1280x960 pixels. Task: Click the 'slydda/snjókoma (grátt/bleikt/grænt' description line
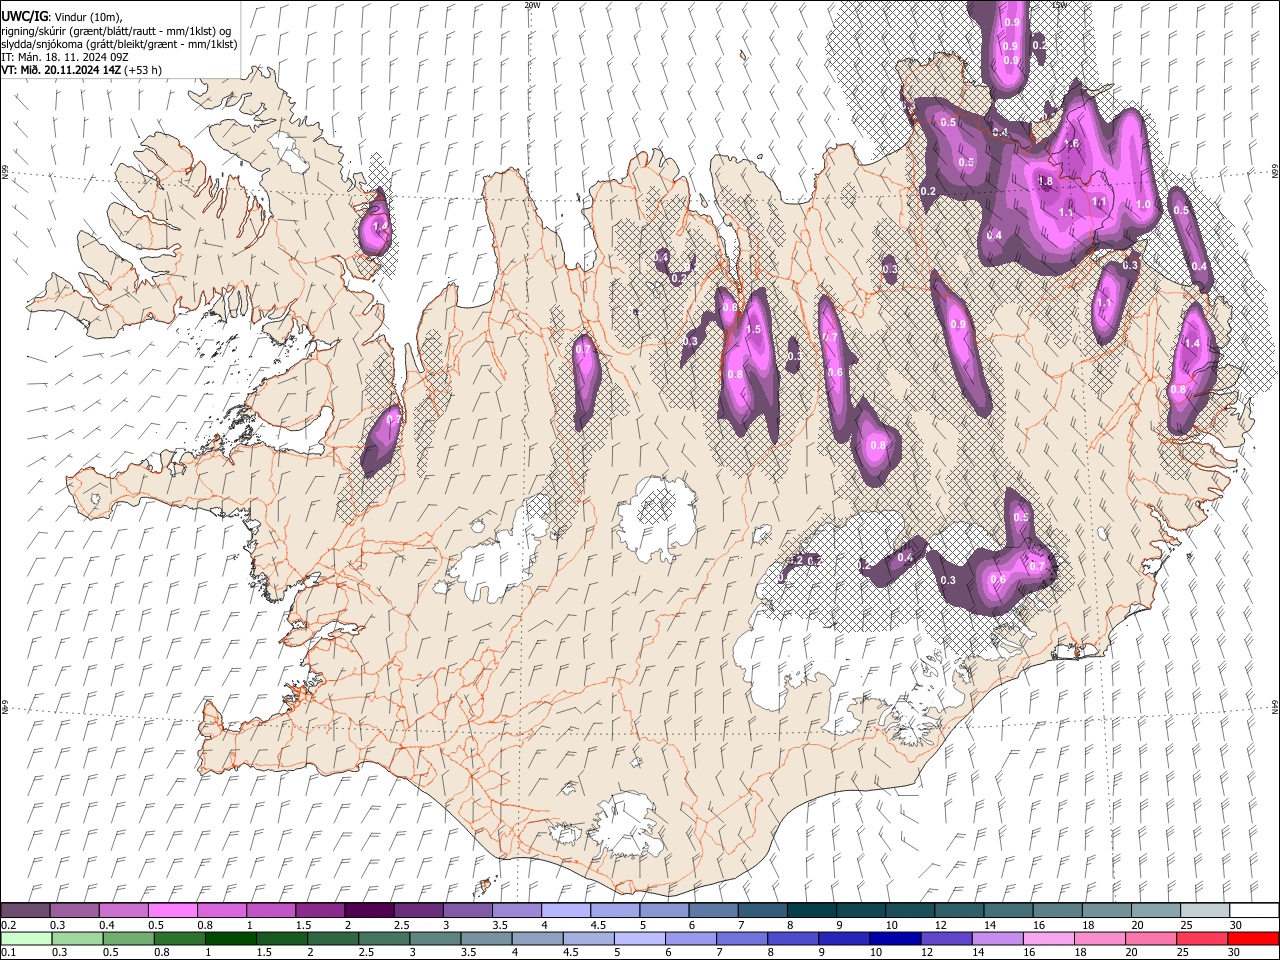pyautogui.click(x=119, y=44)
